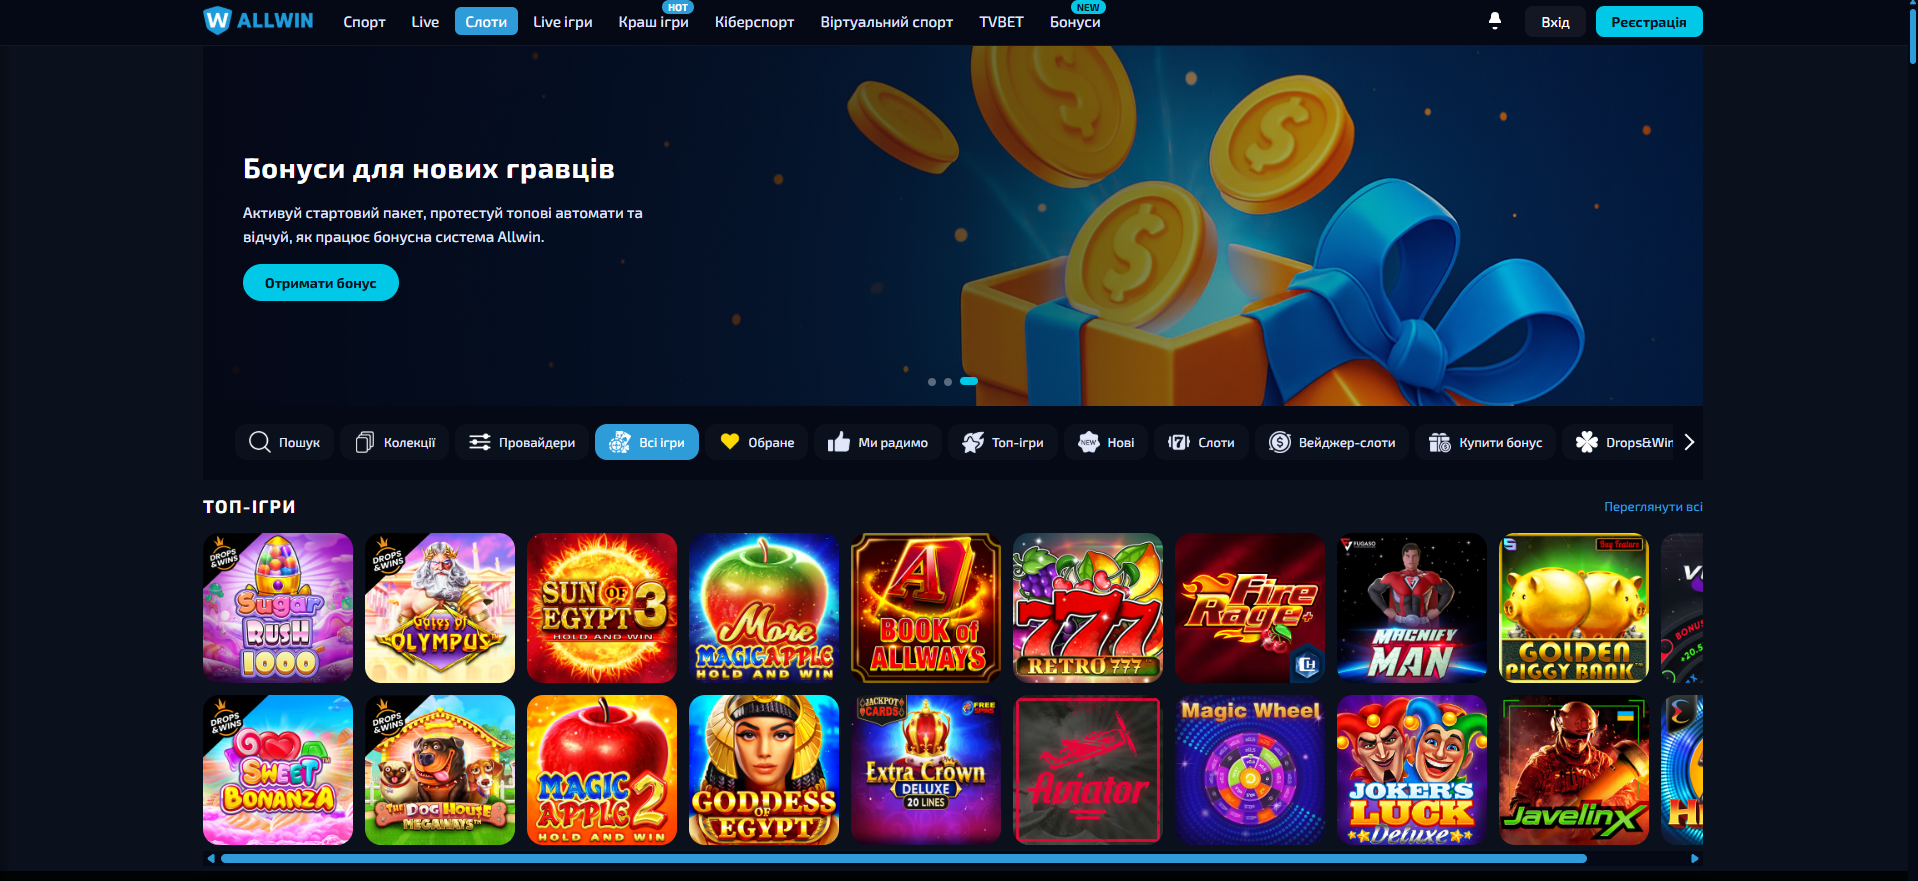1918x881 pixels.
Task: Open Краш ігри menu item
Action: point(653,22)
